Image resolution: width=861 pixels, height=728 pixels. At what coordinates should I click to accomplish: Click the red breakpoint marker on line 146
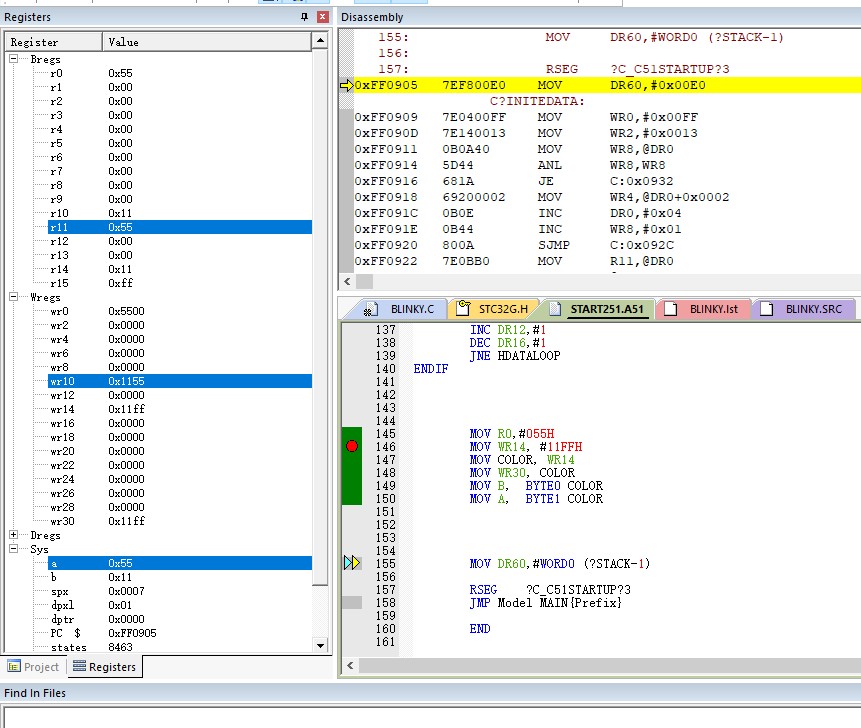pyautogui.click(x=352, y=446)
